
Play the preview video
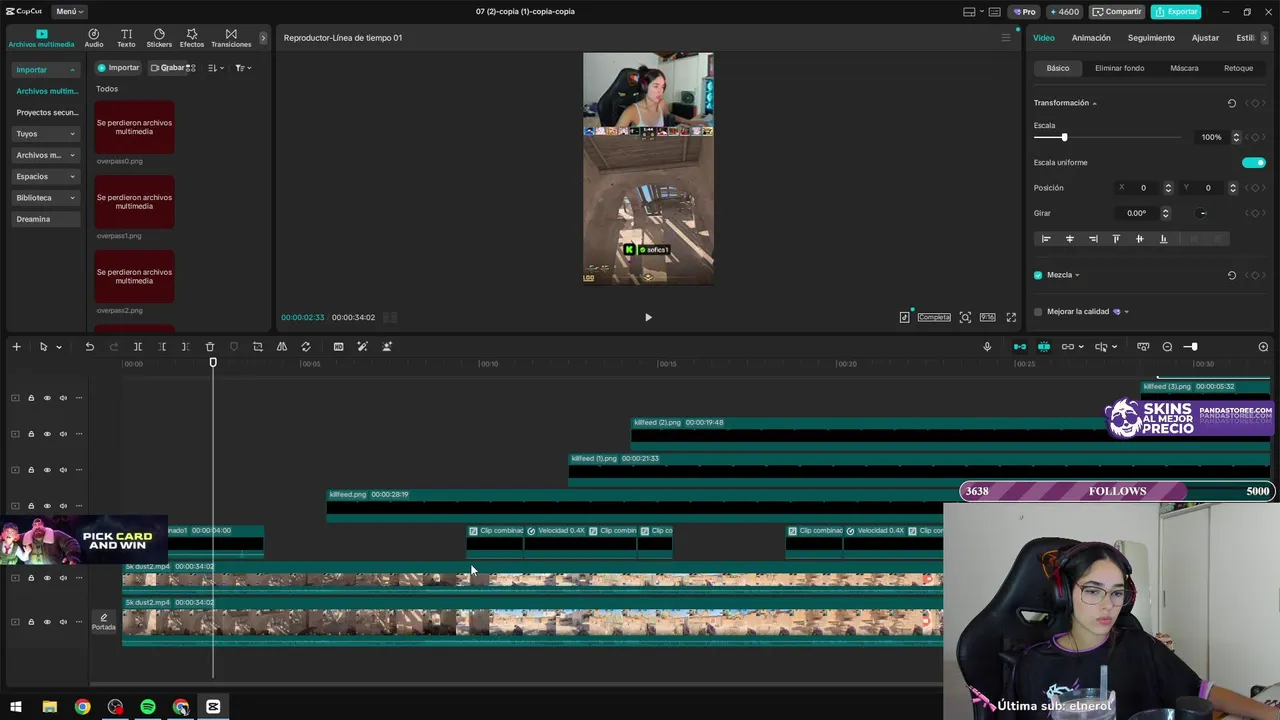point(648,317)
